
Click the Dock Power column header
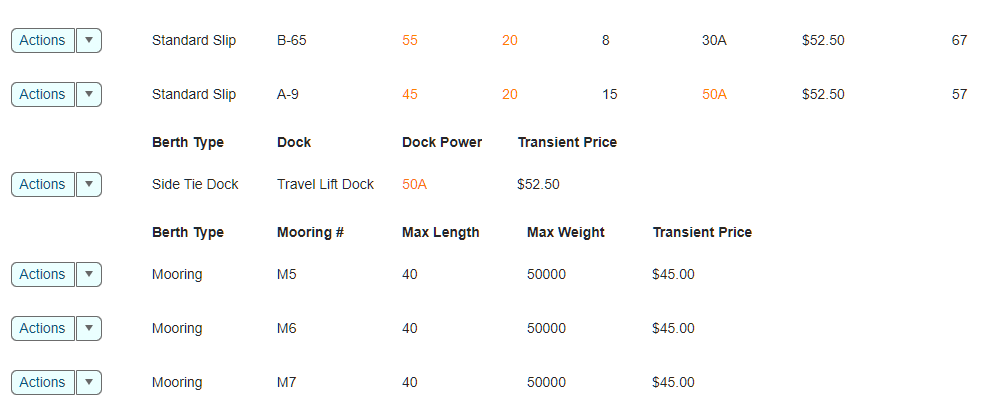(x=442, y=143)
